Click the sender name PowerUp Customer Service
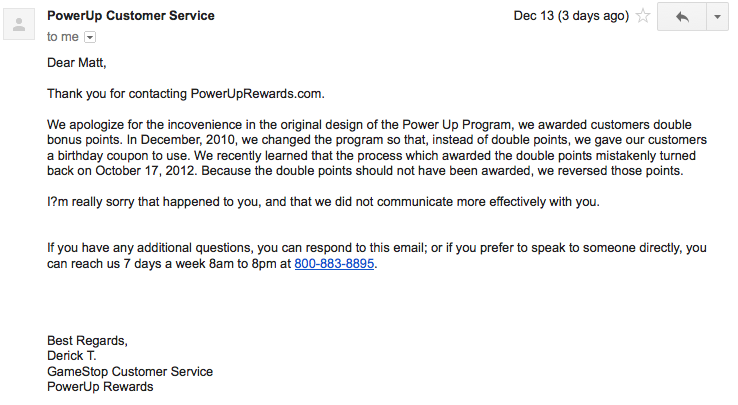Image resolution: width=738 pixels, height=405 pixels. pos(131,16)
